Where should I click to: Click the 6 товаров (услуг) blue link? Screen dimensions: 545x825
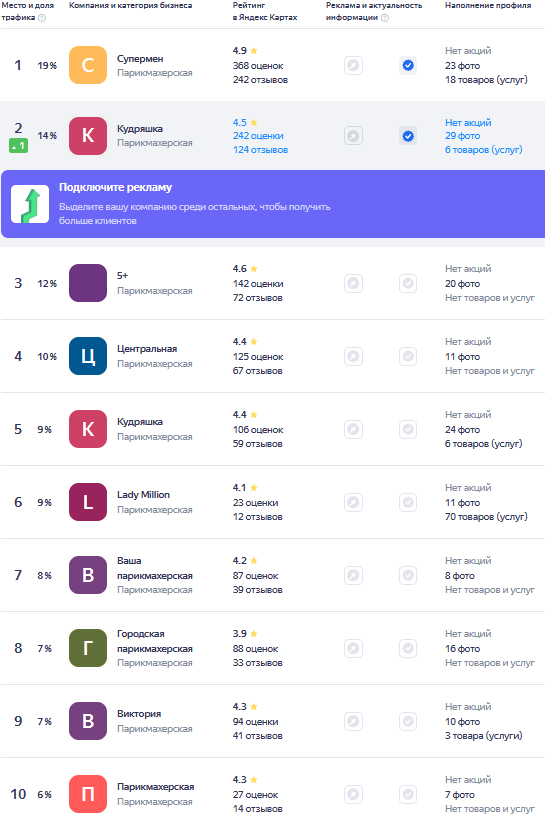tap(483, 150)
